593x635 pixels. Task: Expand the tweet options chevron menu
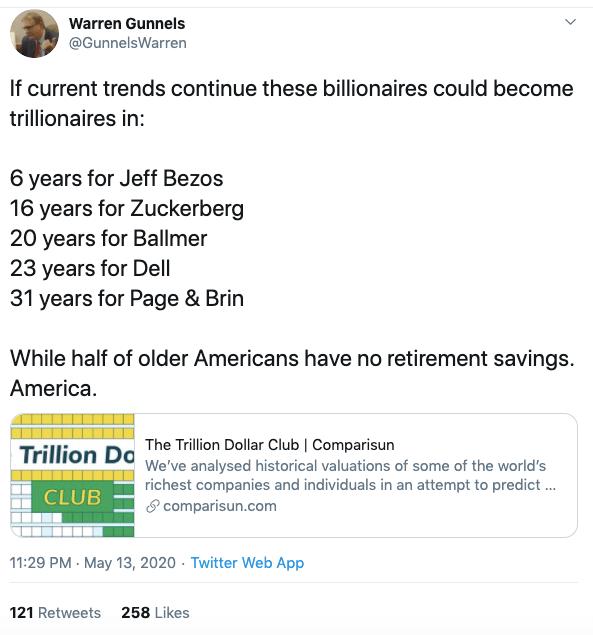click(570, 21)
